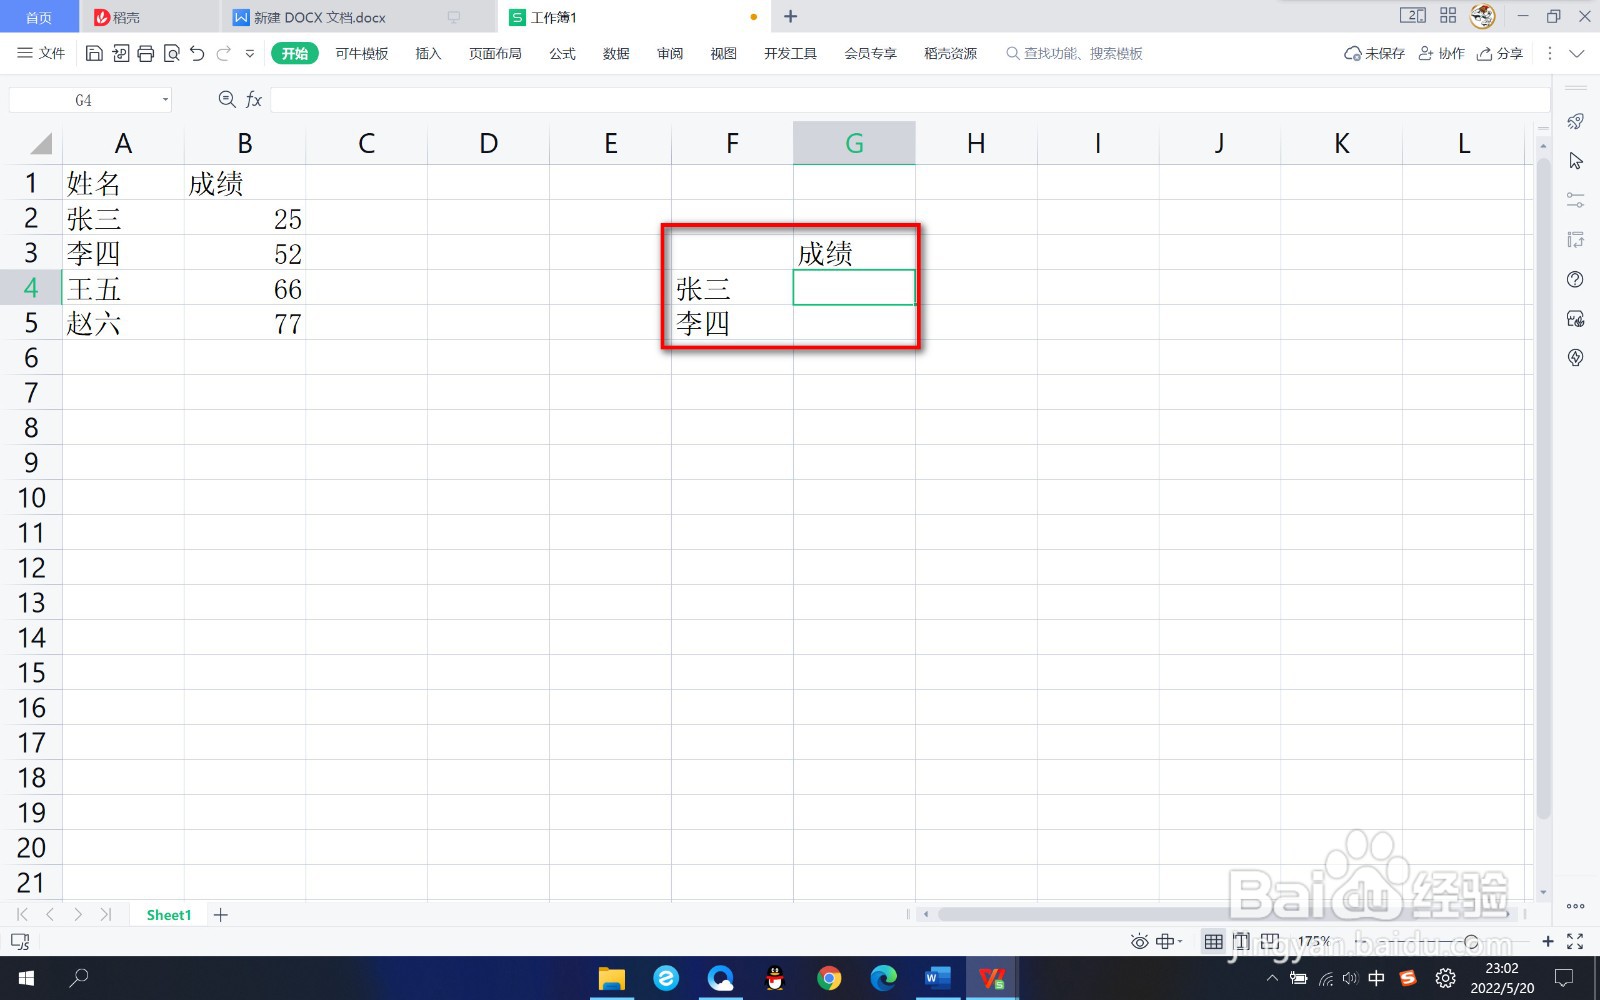
Task: Click the Select All corner triangle
Action: click(x=40, y=144)
